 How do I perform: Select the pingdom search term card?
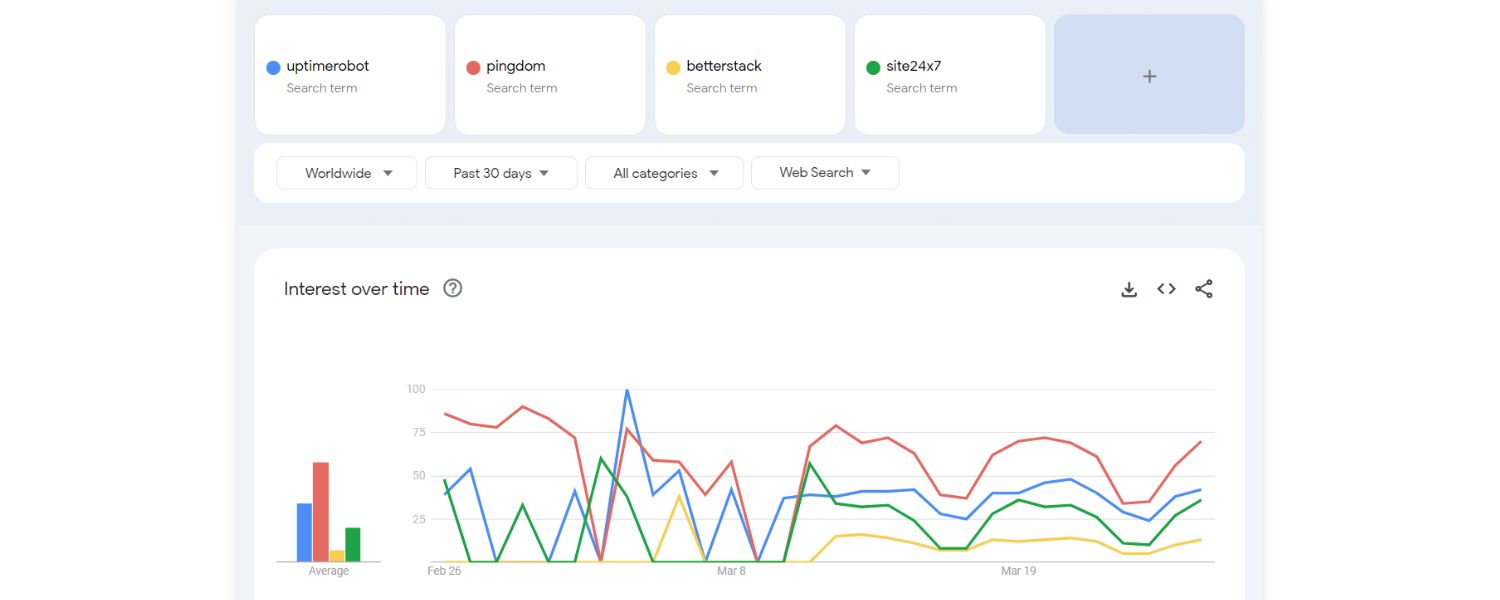pyautogui.click(x=550, y=75)
